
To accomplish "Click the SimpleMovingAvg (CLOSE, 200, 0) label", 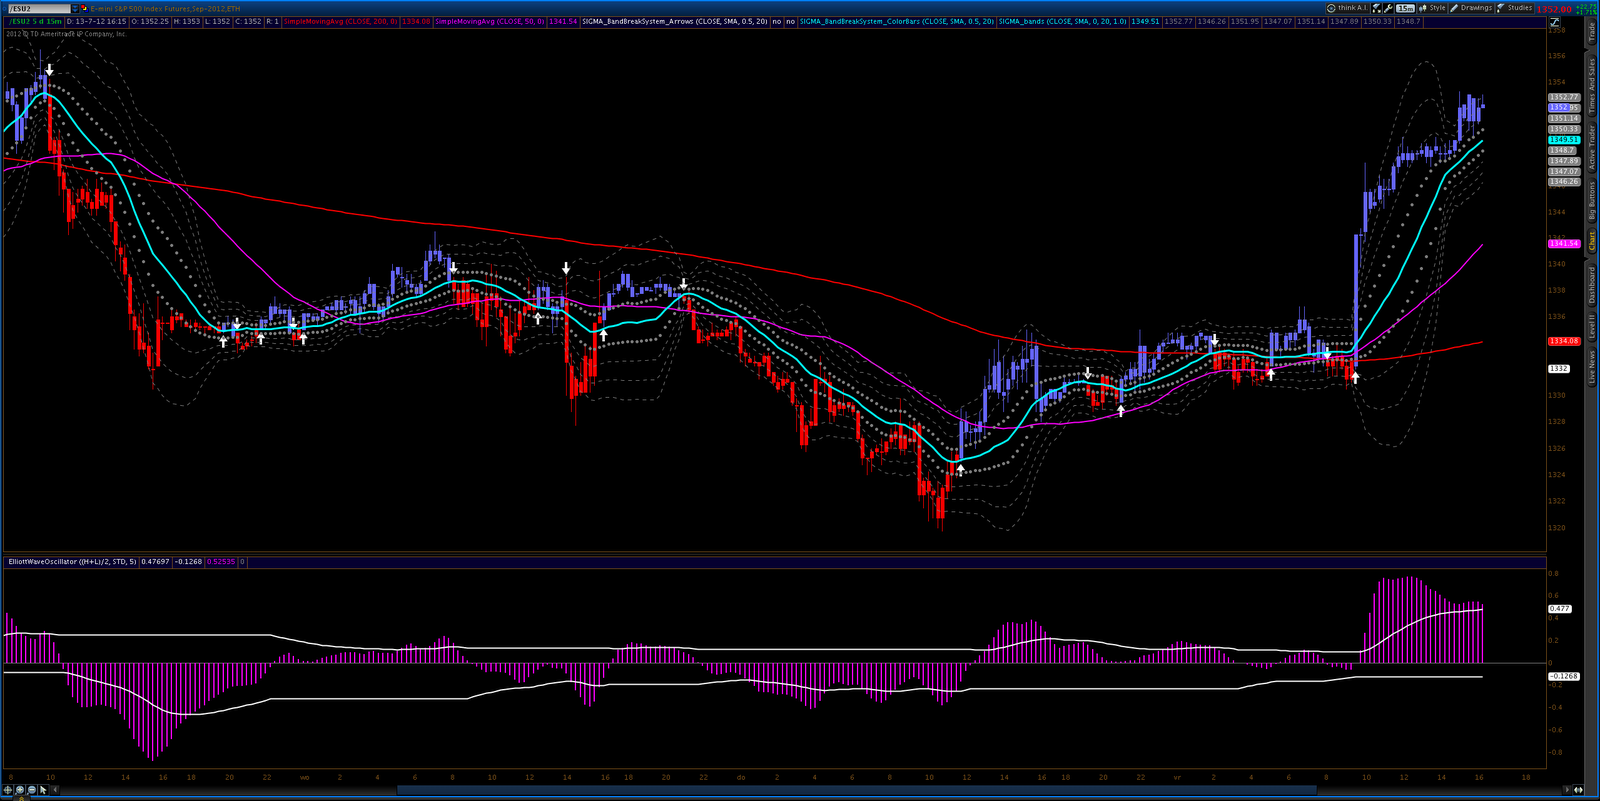I will [x=341, y=21].
